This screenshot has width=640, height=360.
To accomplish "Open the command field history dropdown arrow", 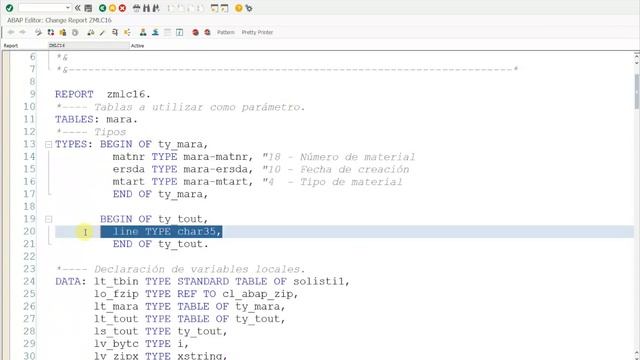I will coord(68,8).
